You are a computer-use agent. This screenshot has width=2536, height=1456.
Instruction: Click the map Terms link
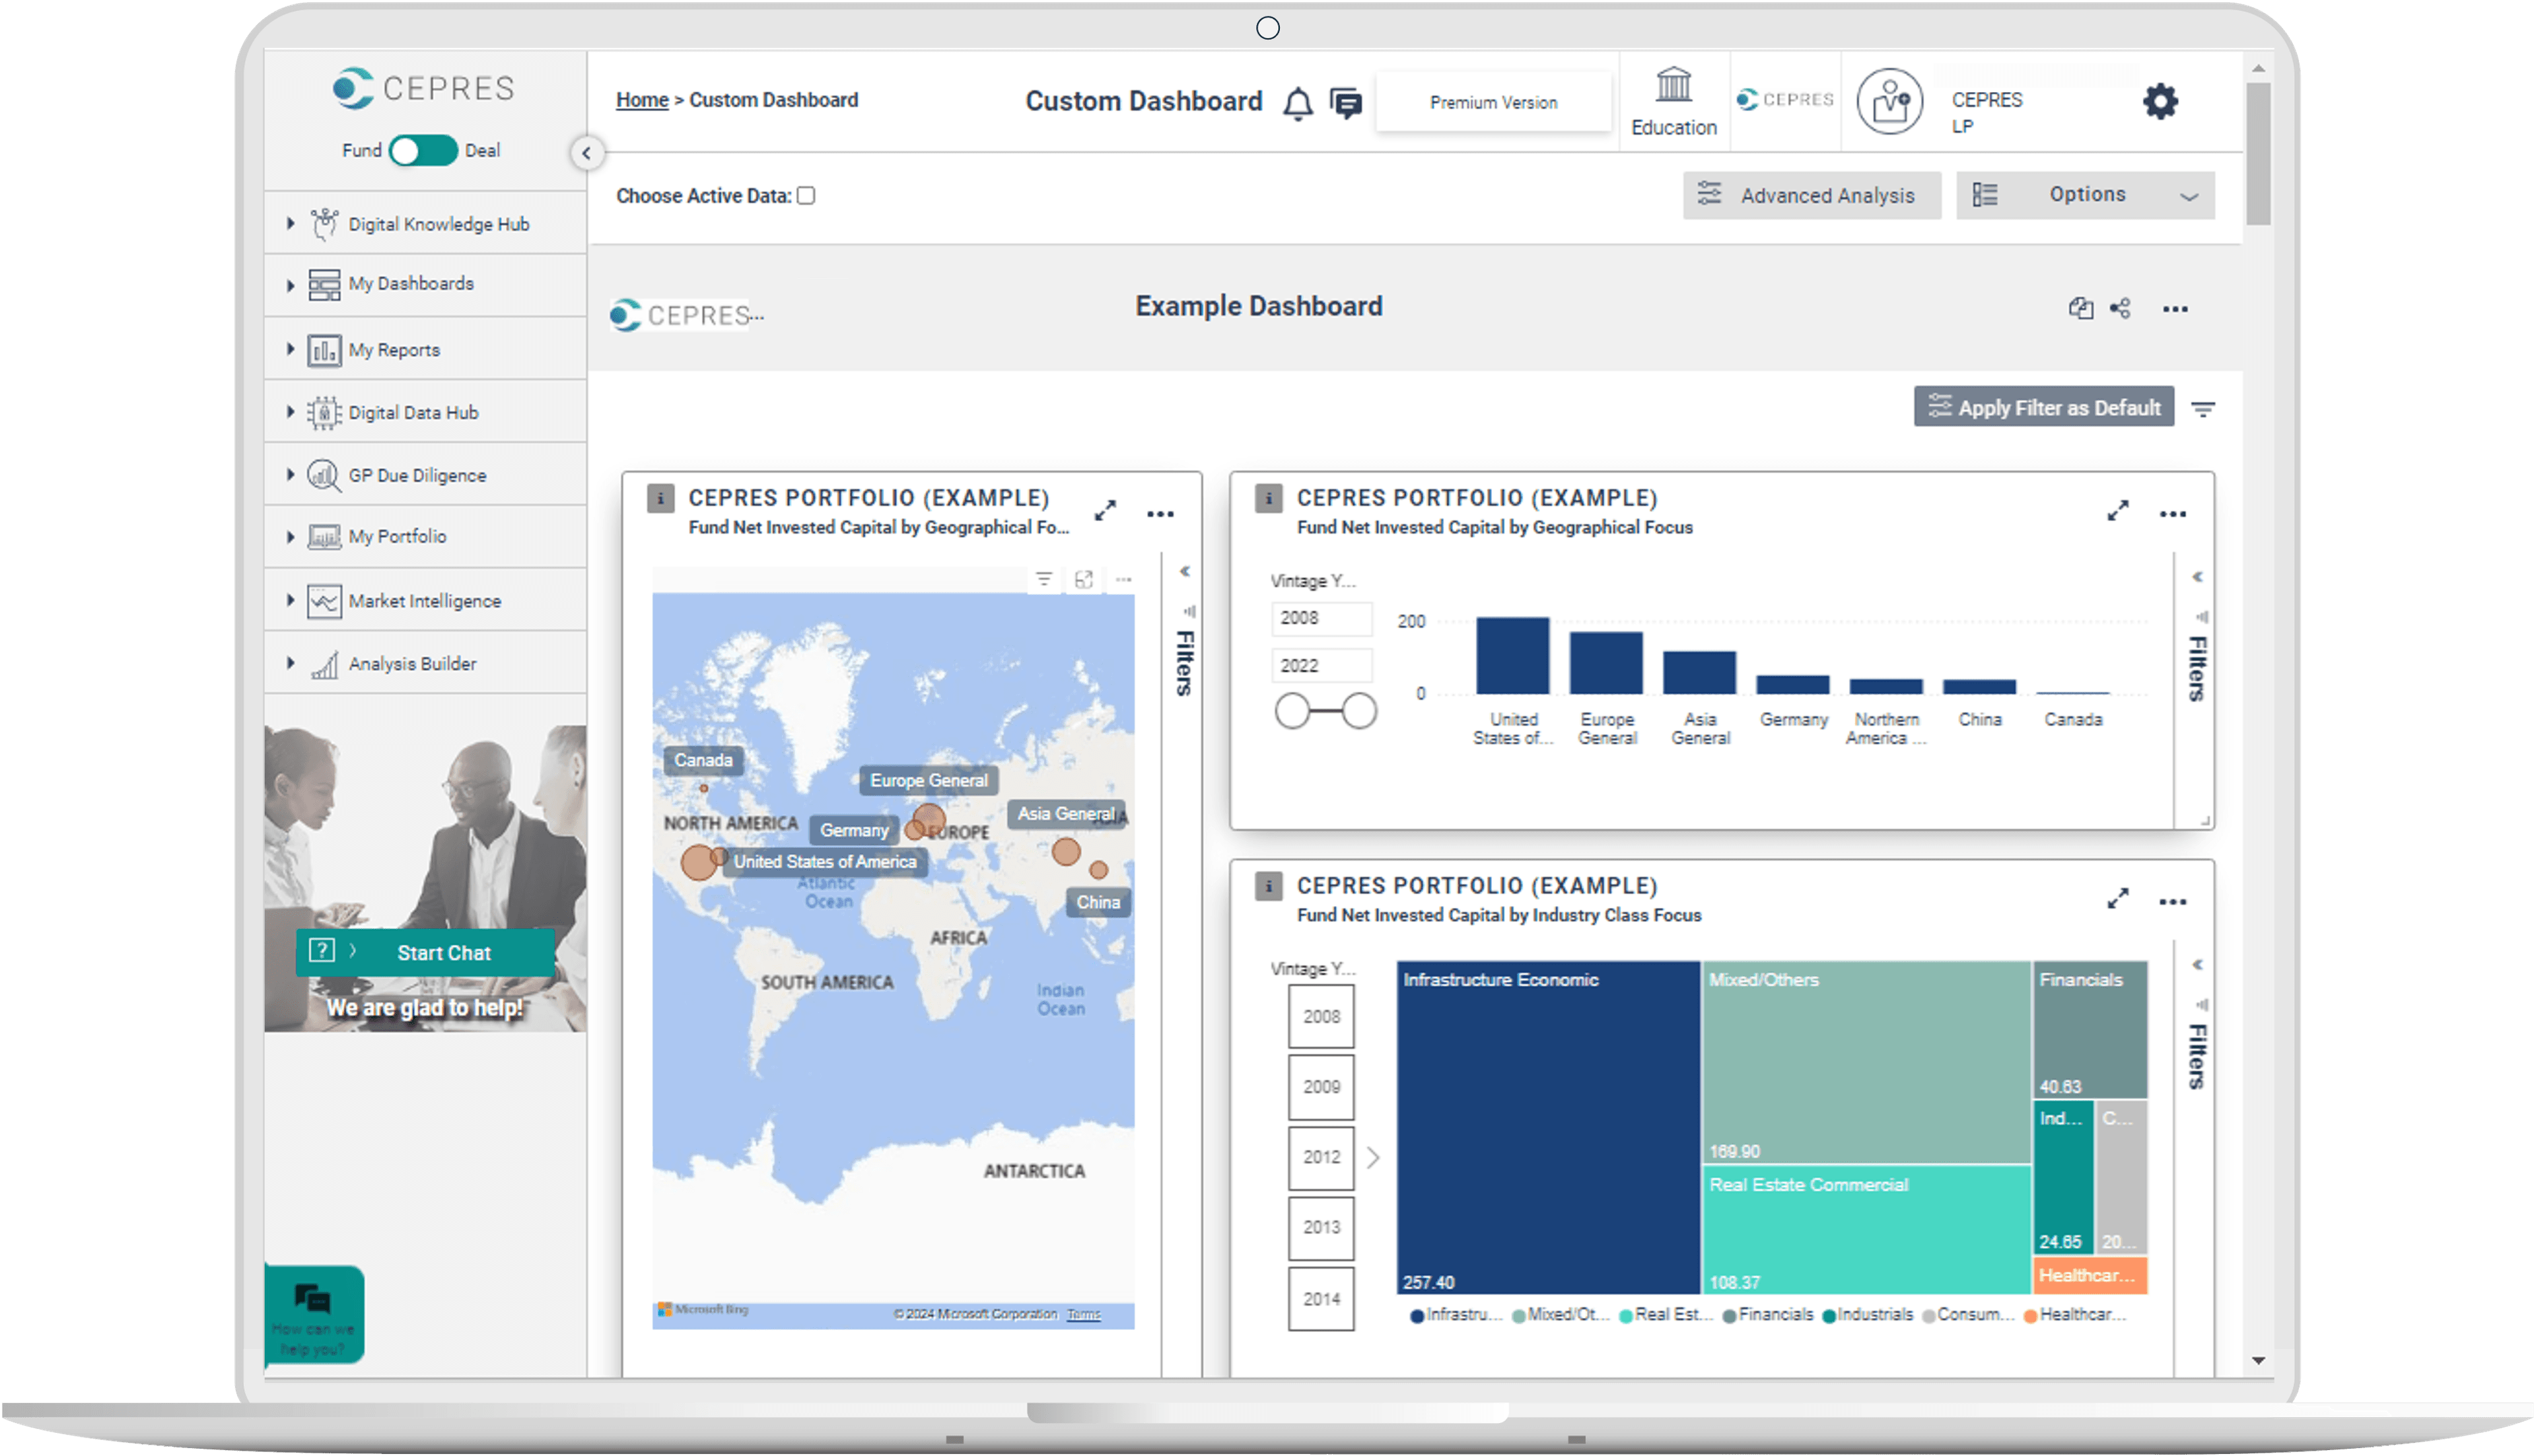pos(1083,1314)
